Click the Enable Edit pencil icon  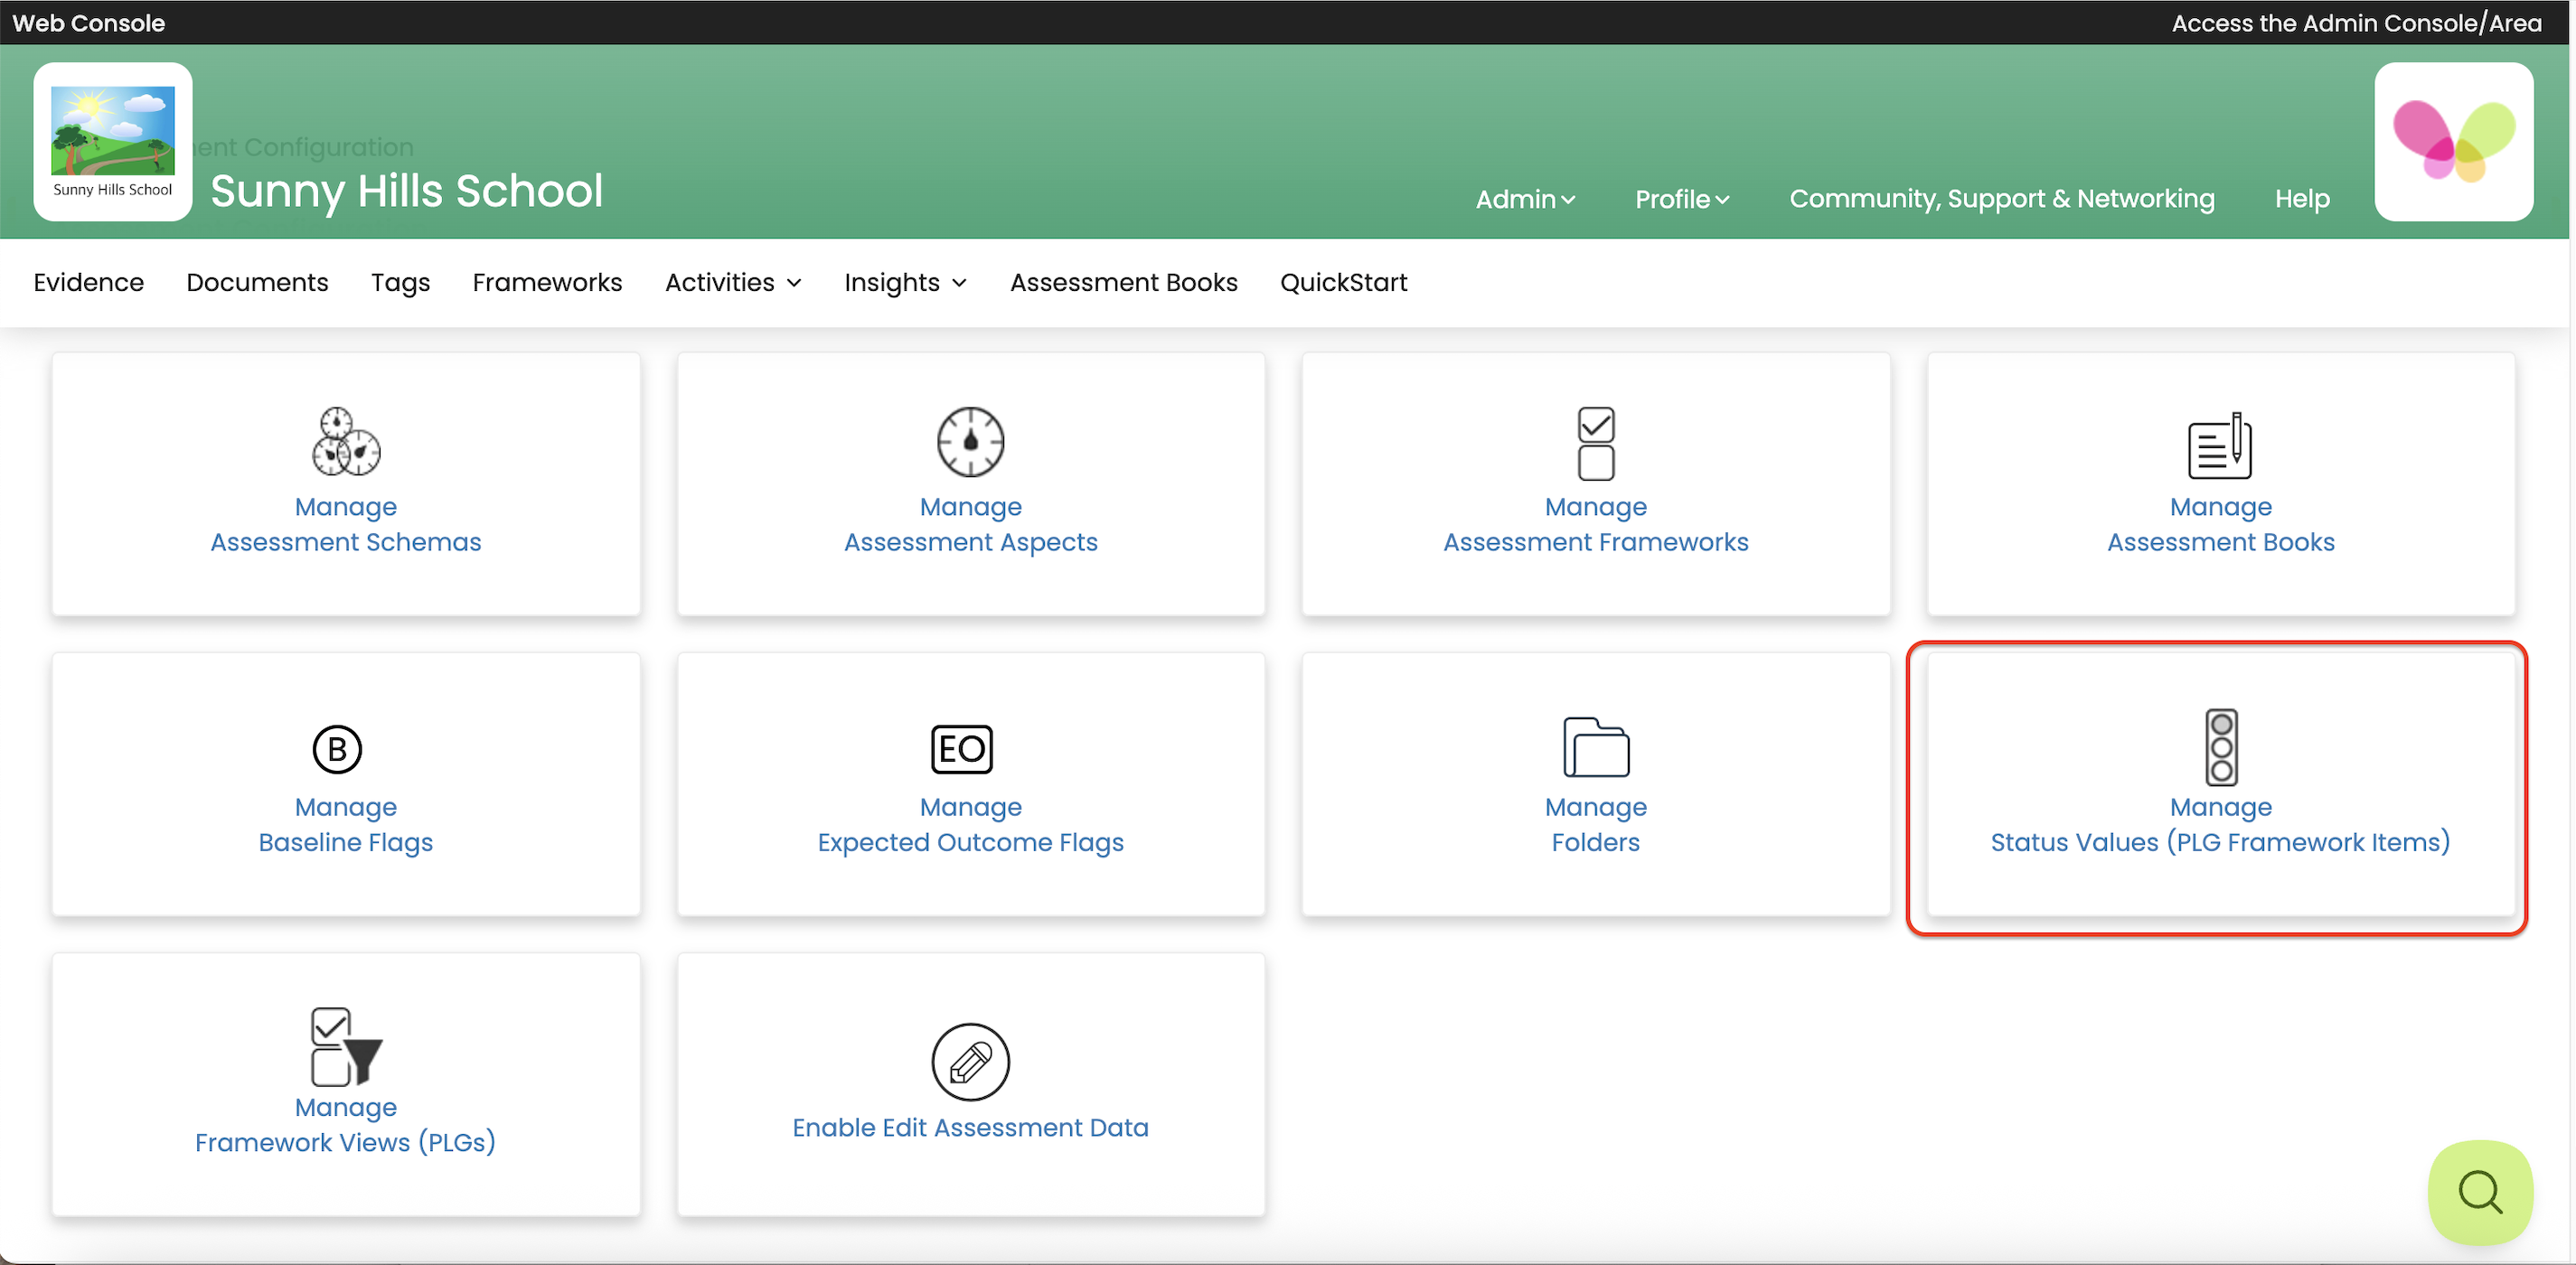(970, 1061)
